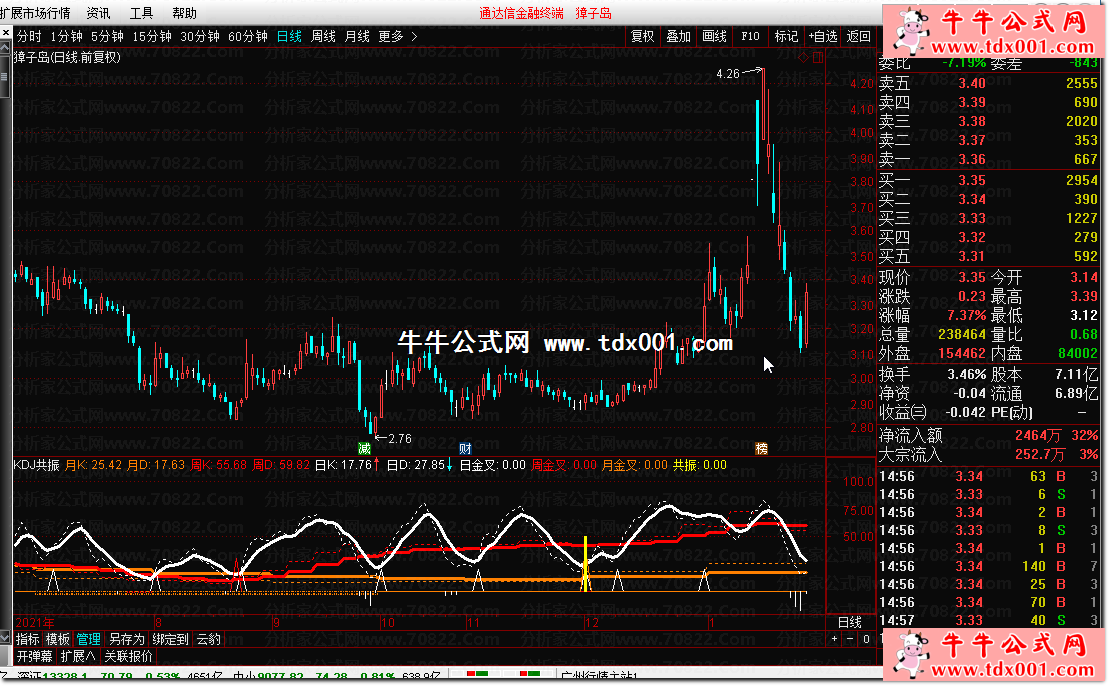
Task: Click the KDJ共振 indicator label
Action: (x=37, y=465)
